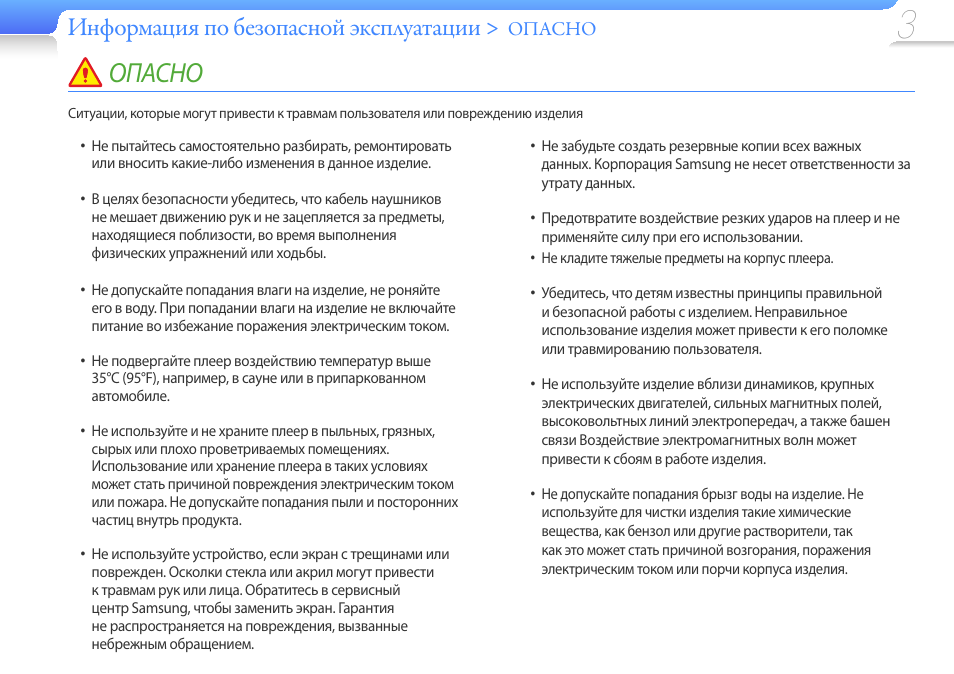The height and width of the screenshot is (674, 954).
Task: Click the red warning triangle icon
Action: pos(85,72)
